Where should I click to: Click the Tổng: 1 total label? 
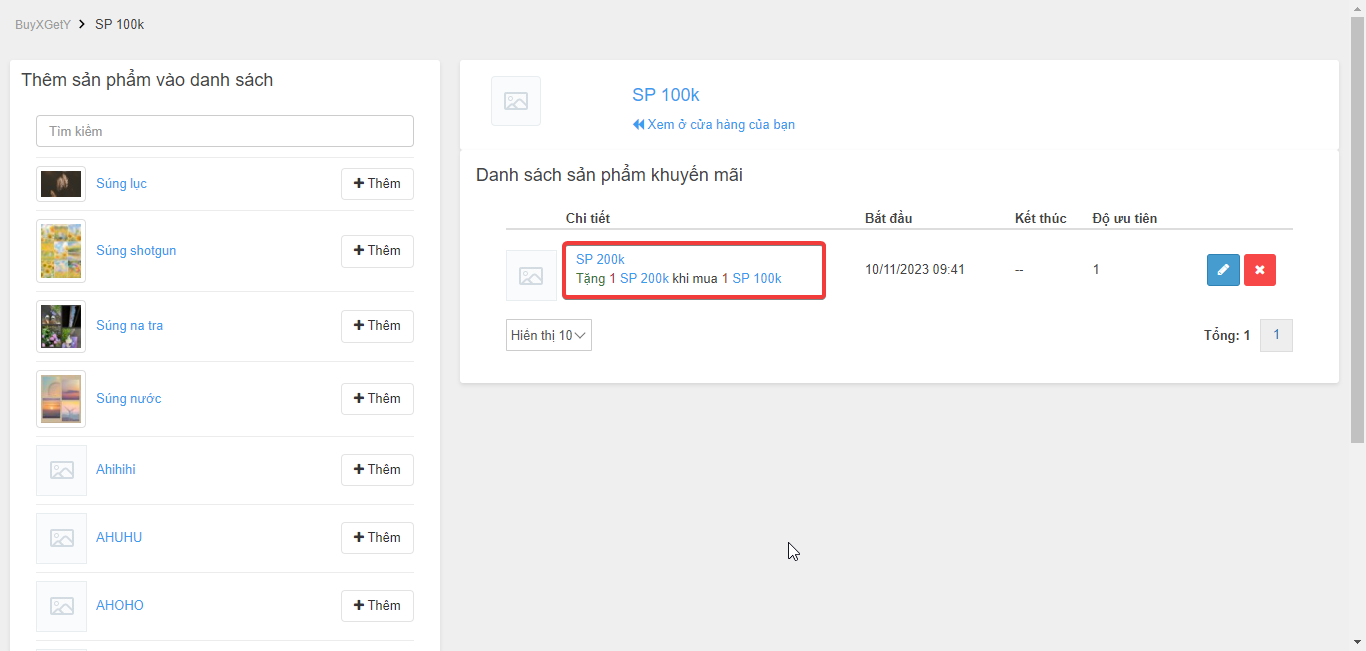click(1227, 336)
